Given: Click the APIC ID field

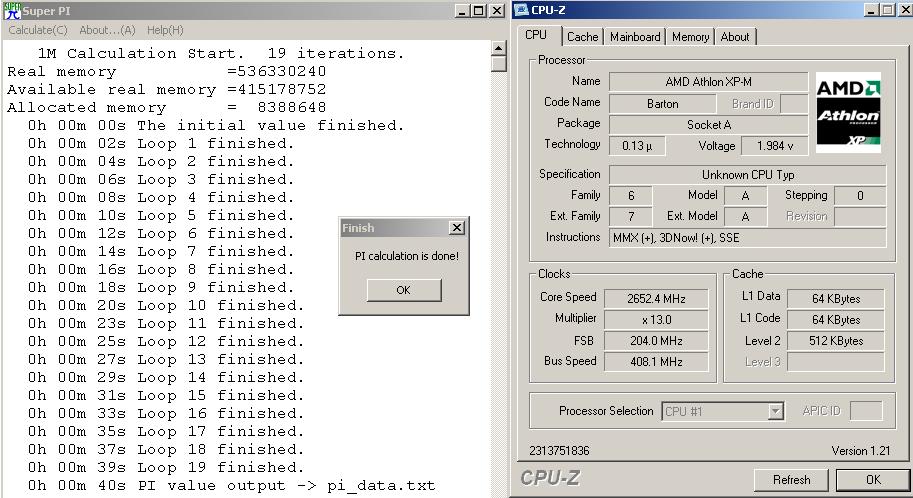Looking at the screenshot, I should click(866, 411).
